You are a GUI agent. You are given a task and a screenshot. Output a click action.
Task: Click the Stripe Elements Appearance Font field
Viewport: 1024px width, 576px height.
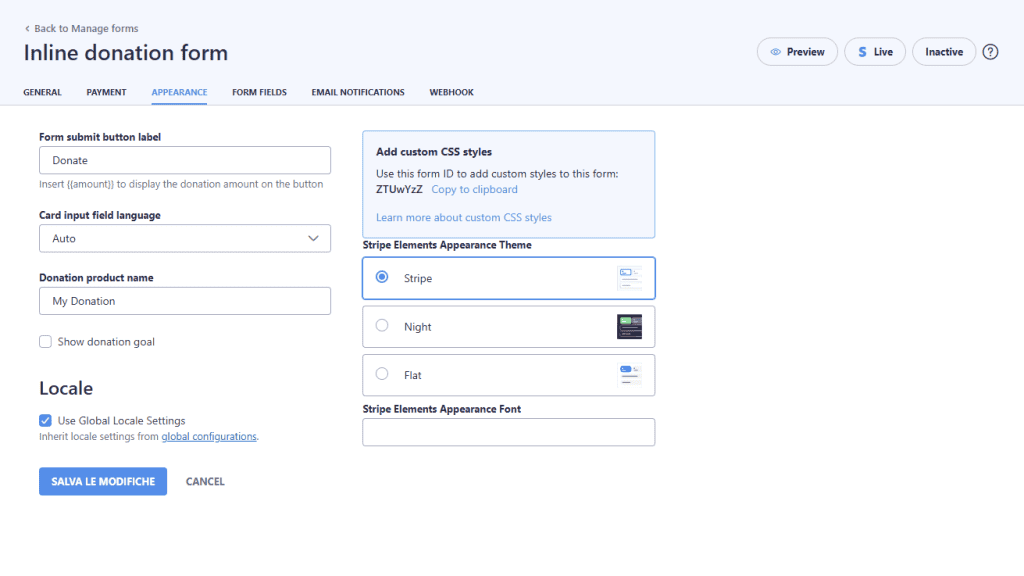click(508, 432)
